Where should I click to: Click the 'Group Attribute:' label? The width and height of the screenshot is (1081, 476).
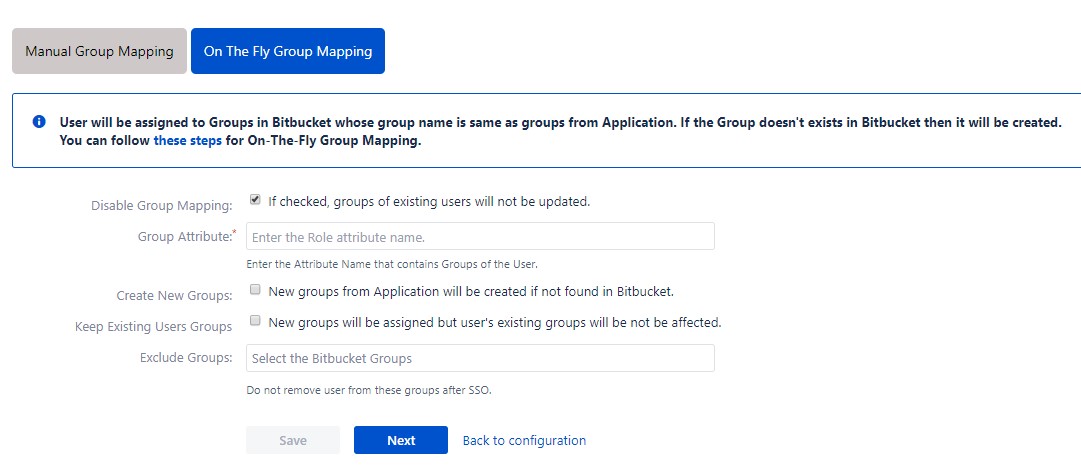coord(186,236)
